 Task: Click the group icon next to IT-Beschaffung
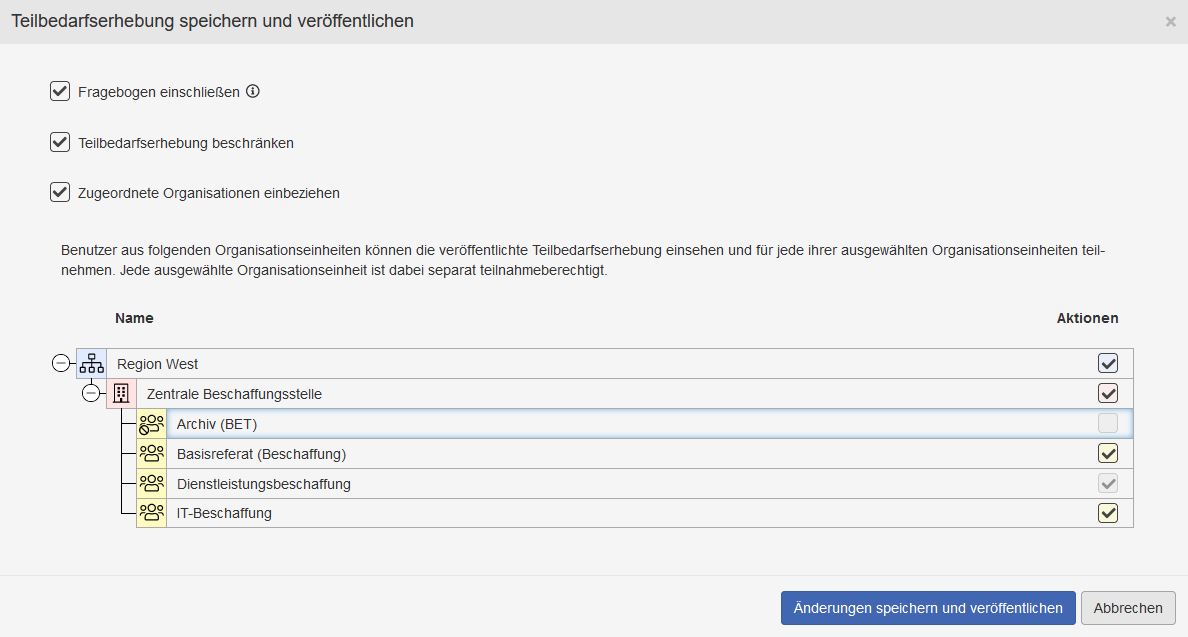[x=151, y=513]
